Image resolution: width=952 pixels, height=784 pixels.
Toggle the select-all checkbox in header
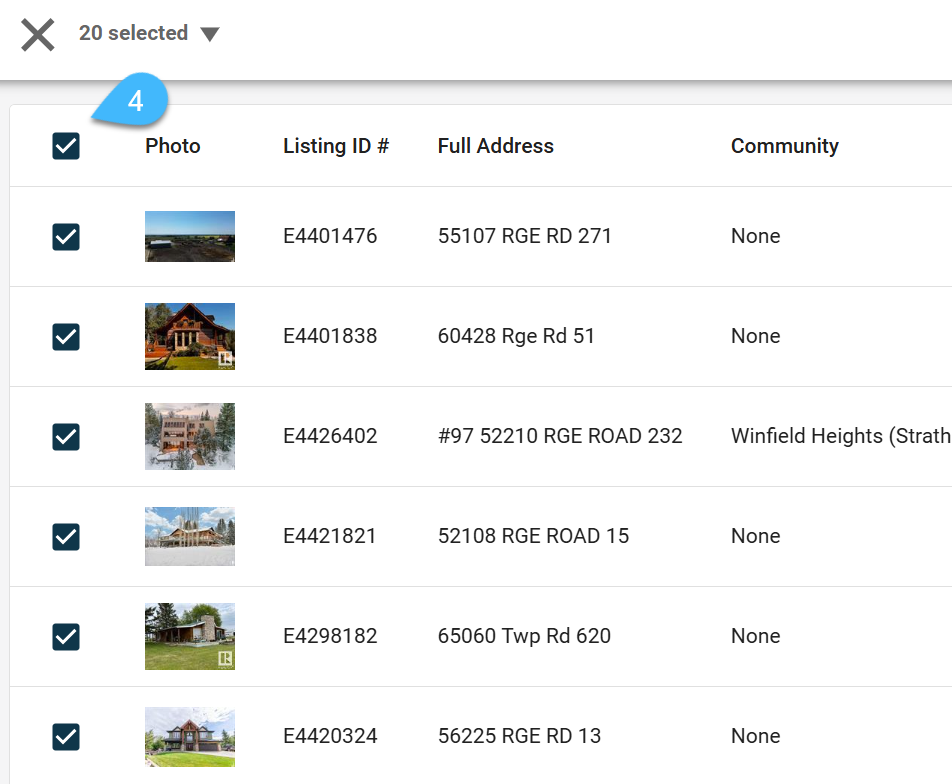point(66,146)
